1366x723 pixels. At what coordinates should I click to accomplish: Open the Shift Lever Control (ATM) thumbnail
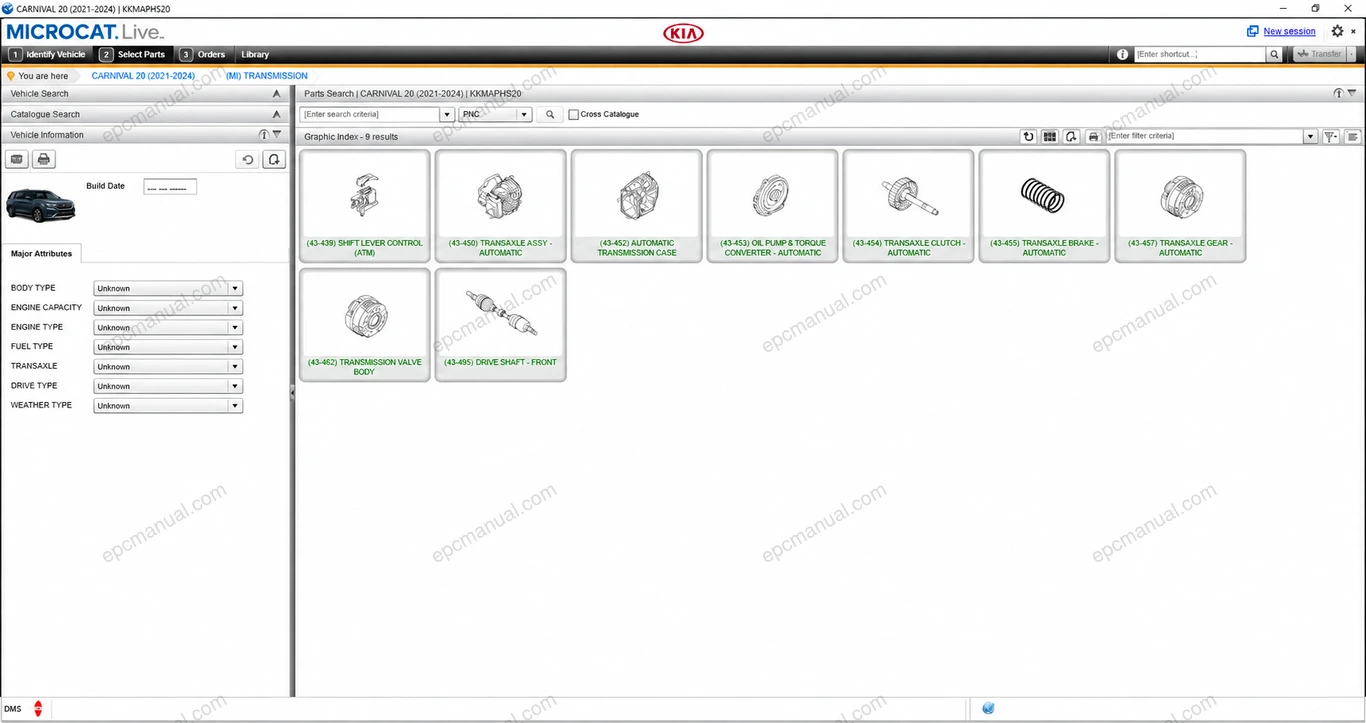point(365,206)
